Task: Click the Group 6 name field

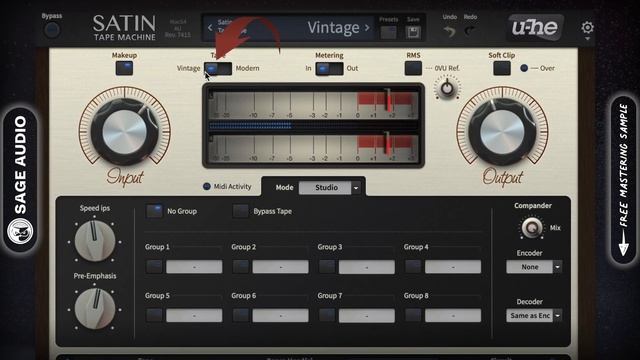Action: [280, 315]
